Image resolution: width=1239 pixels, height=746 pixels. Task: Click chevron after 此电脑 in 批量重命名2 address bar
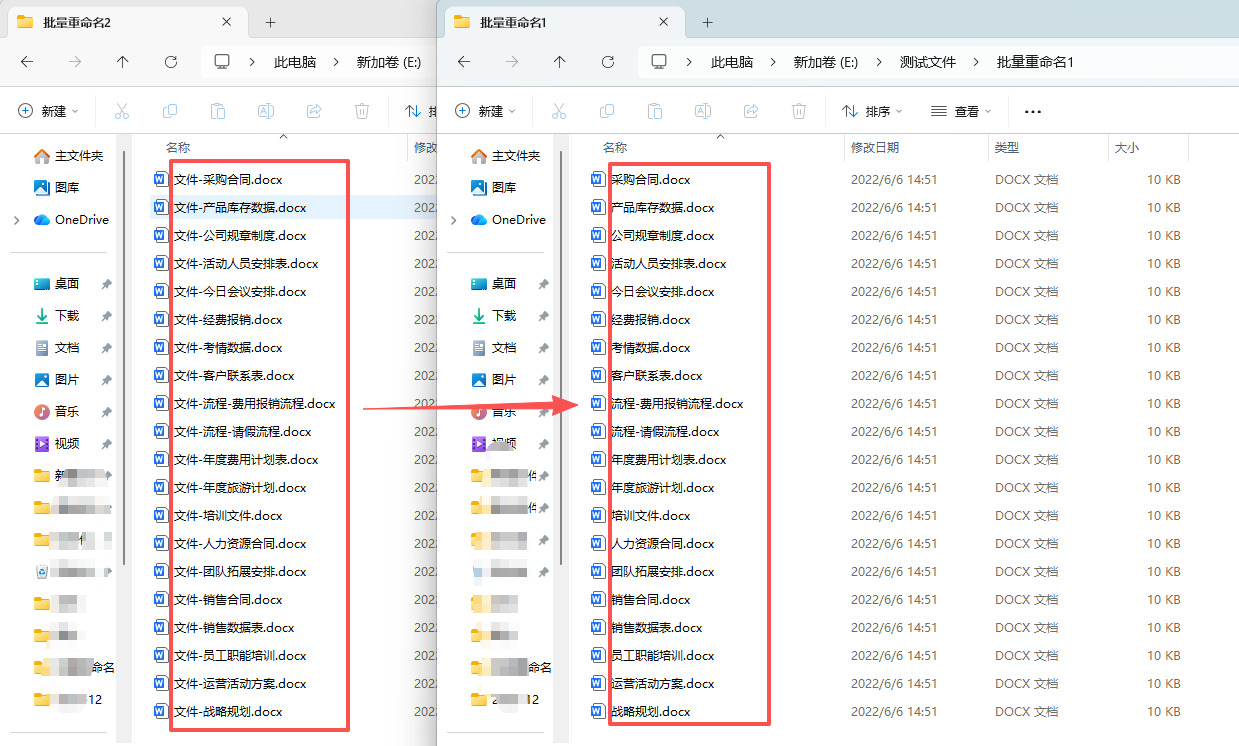pos(336,62)
